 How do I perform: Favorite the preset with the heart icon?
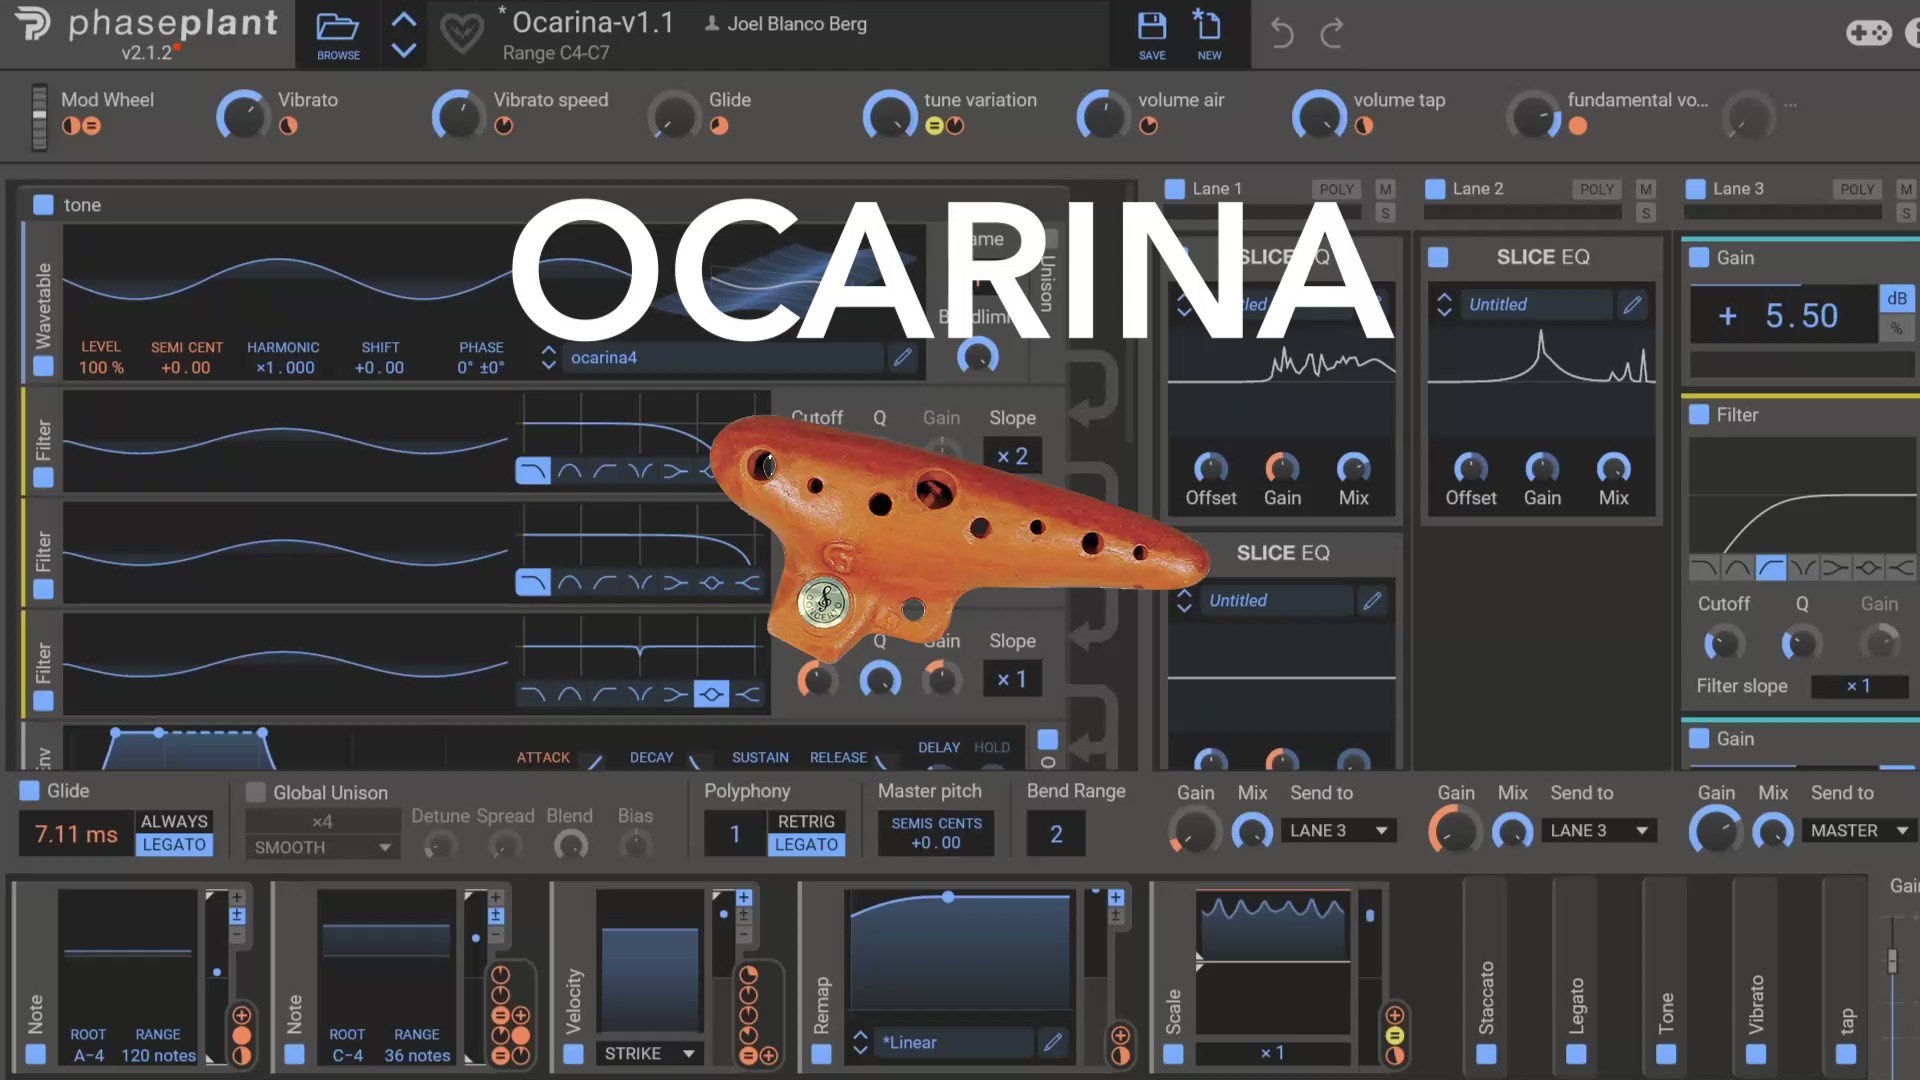click(x=462, y=34)
